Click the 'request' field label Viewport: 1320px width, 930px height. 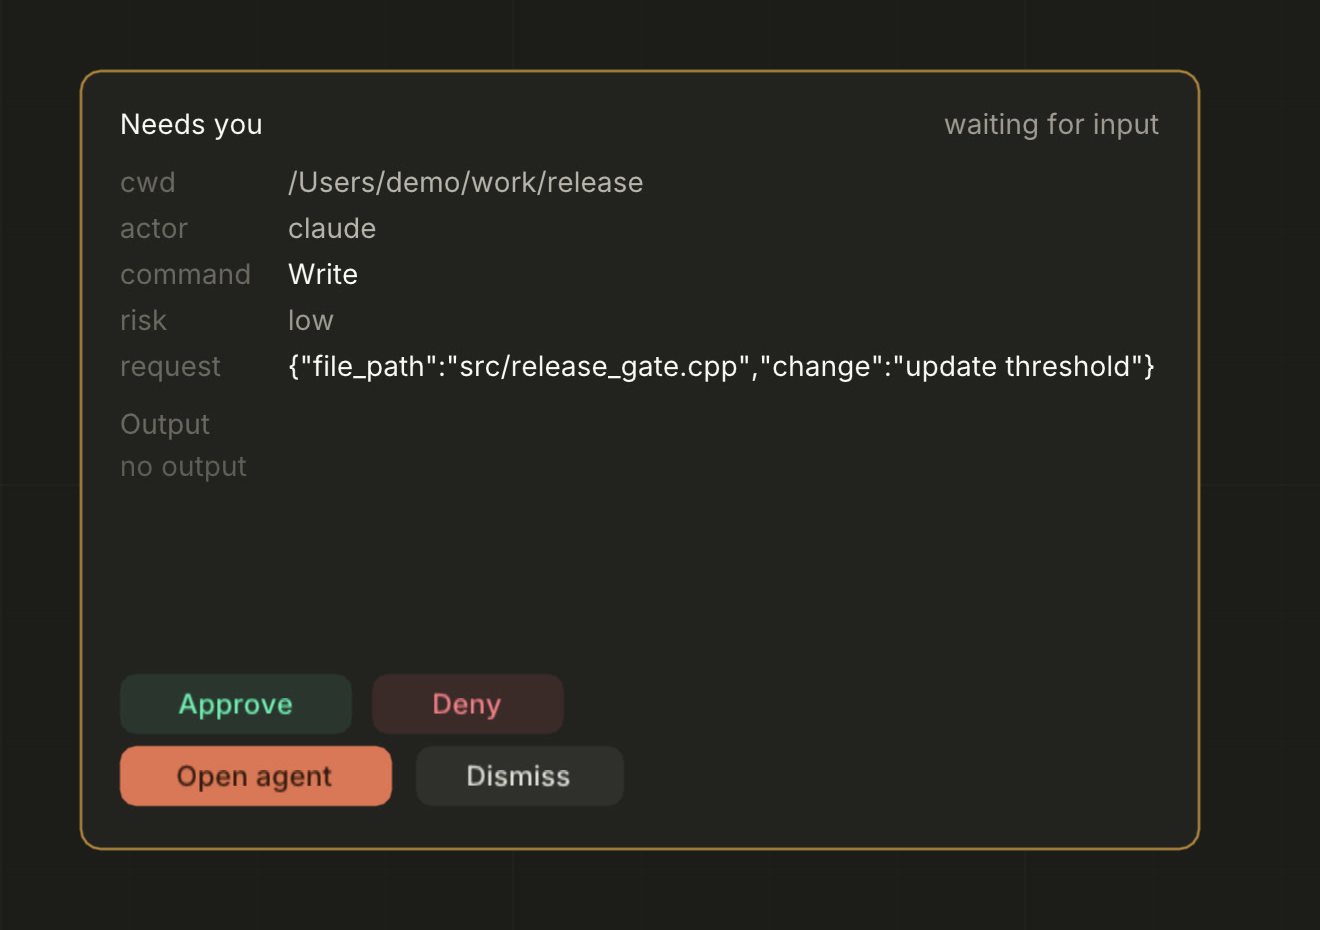pyautogui.click(x=170, y=366)
